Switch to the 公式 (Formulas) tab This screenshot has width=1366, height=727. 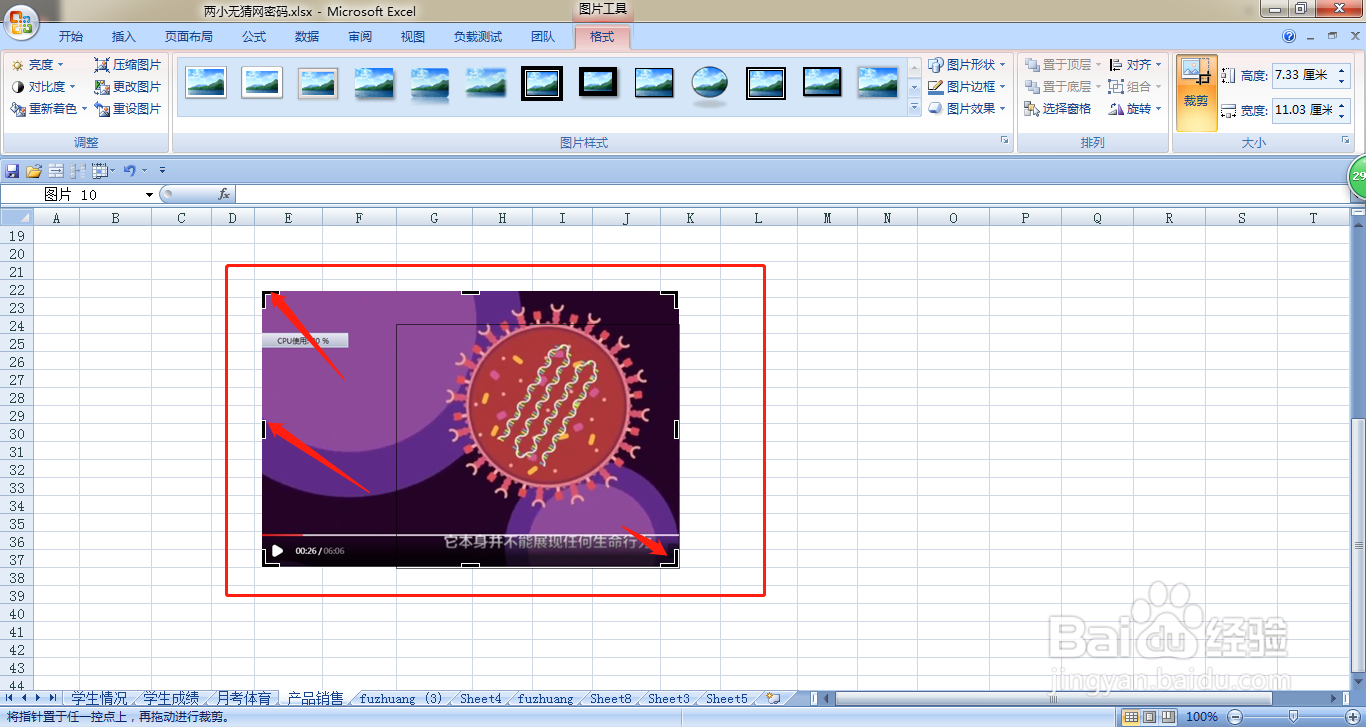click(x=254, y=37)
